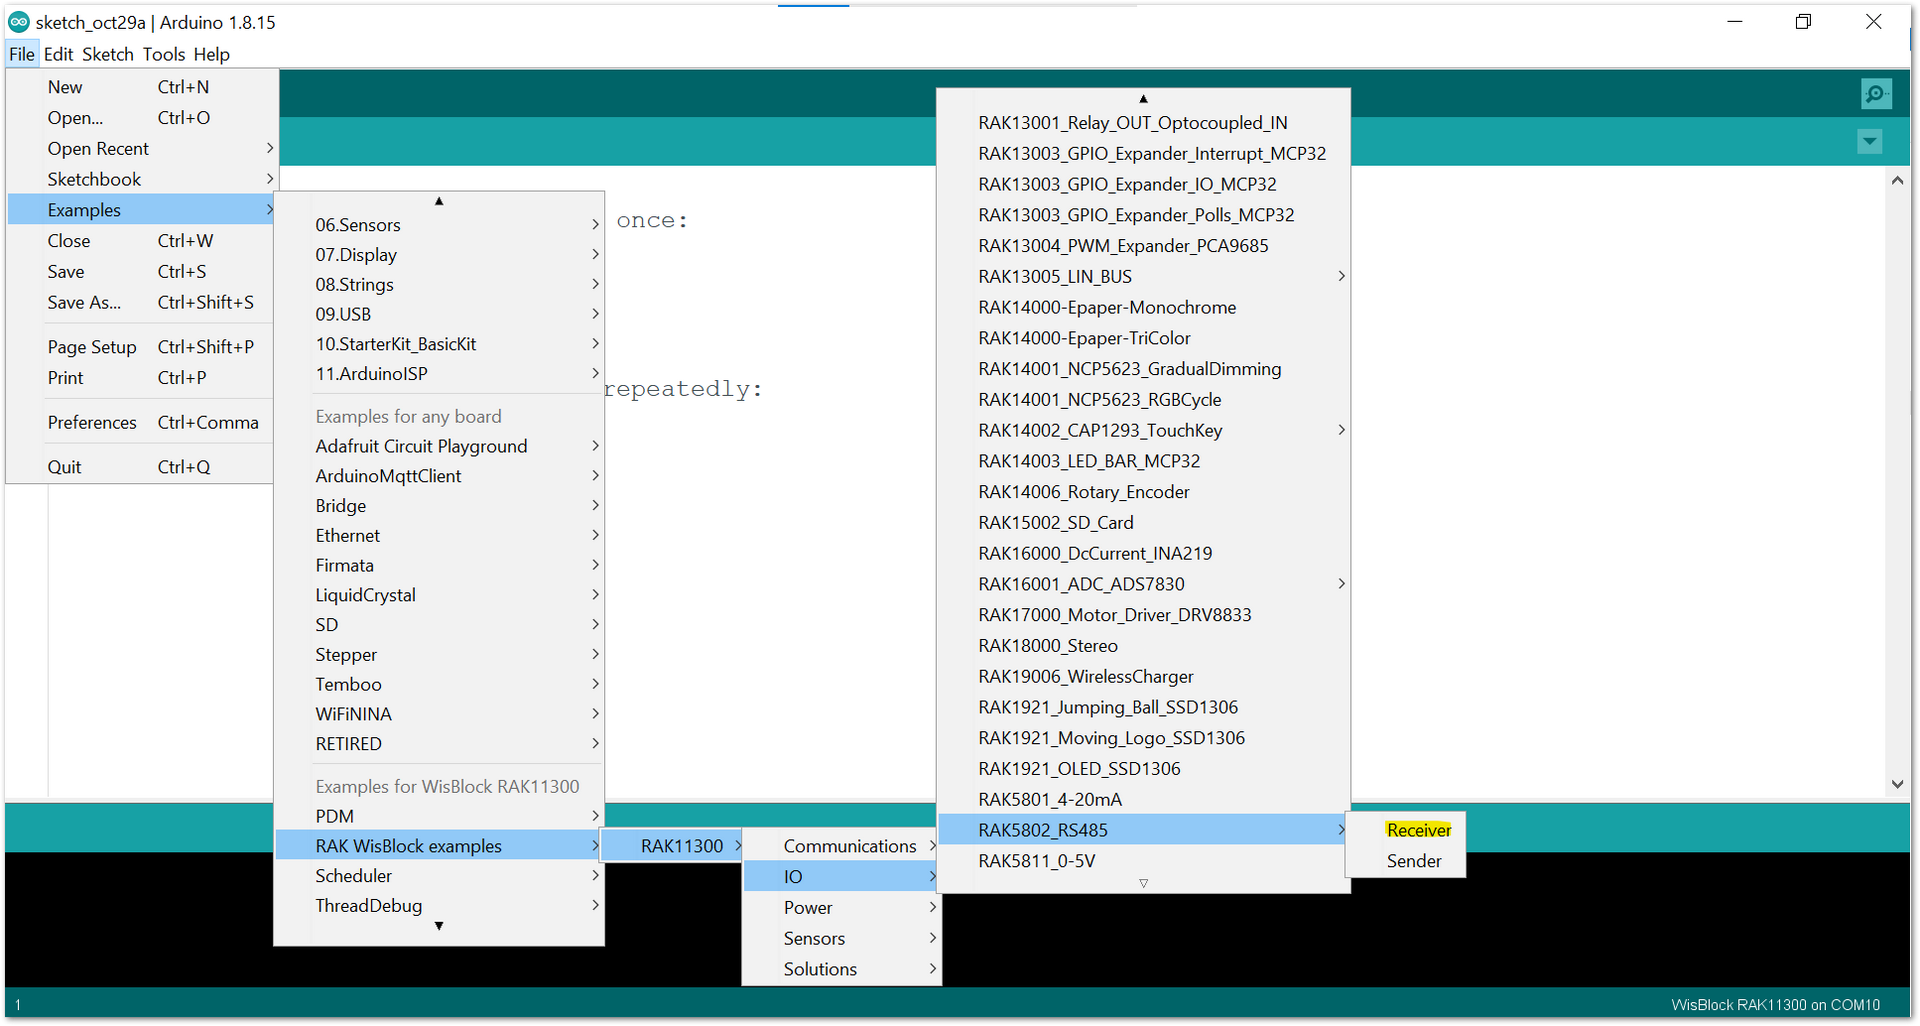Open the Serial Monitor icon
The image size is (1920, 1026).
[x=1876, y=94]
